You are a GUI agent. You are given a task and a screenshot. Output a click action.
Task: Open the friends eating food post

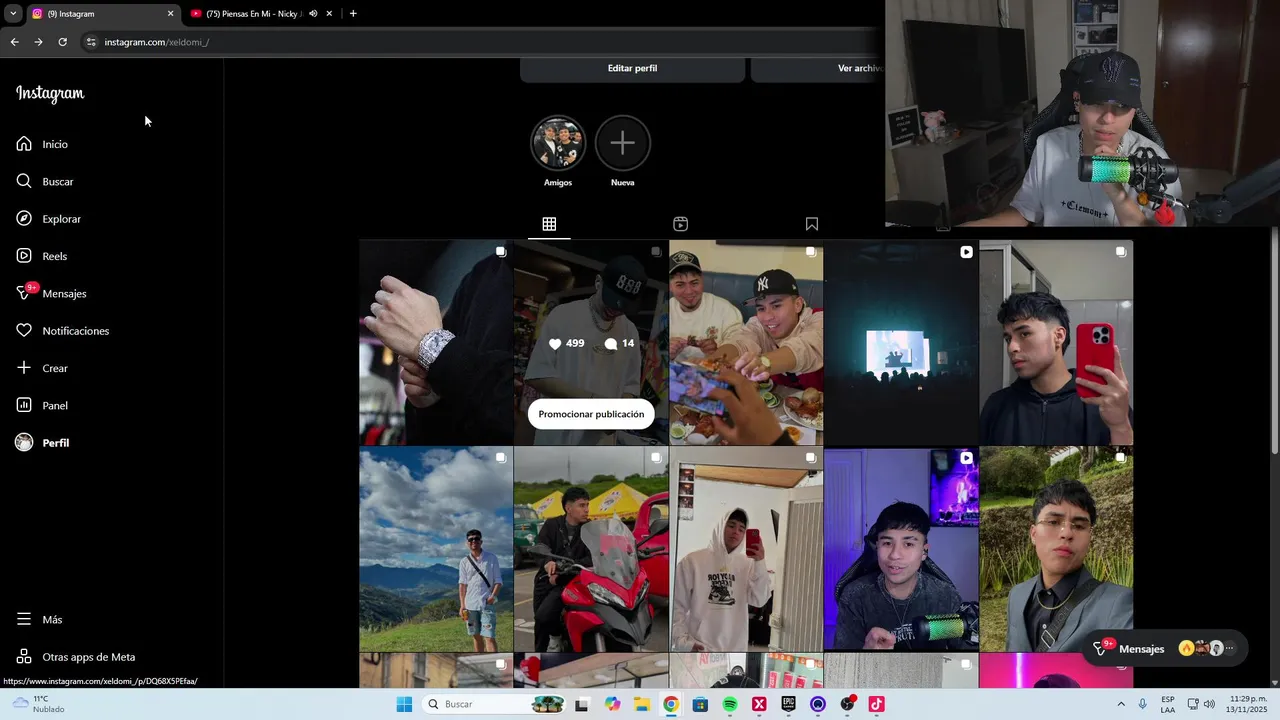tap(746, 342)
